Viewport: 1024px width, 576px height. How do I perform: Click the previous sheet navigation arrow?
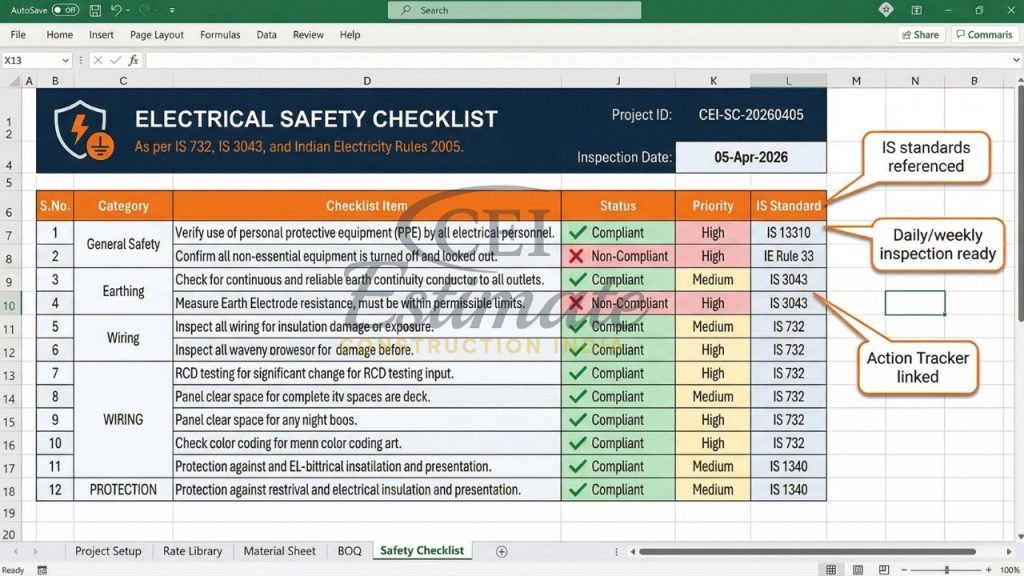[16, 551]
